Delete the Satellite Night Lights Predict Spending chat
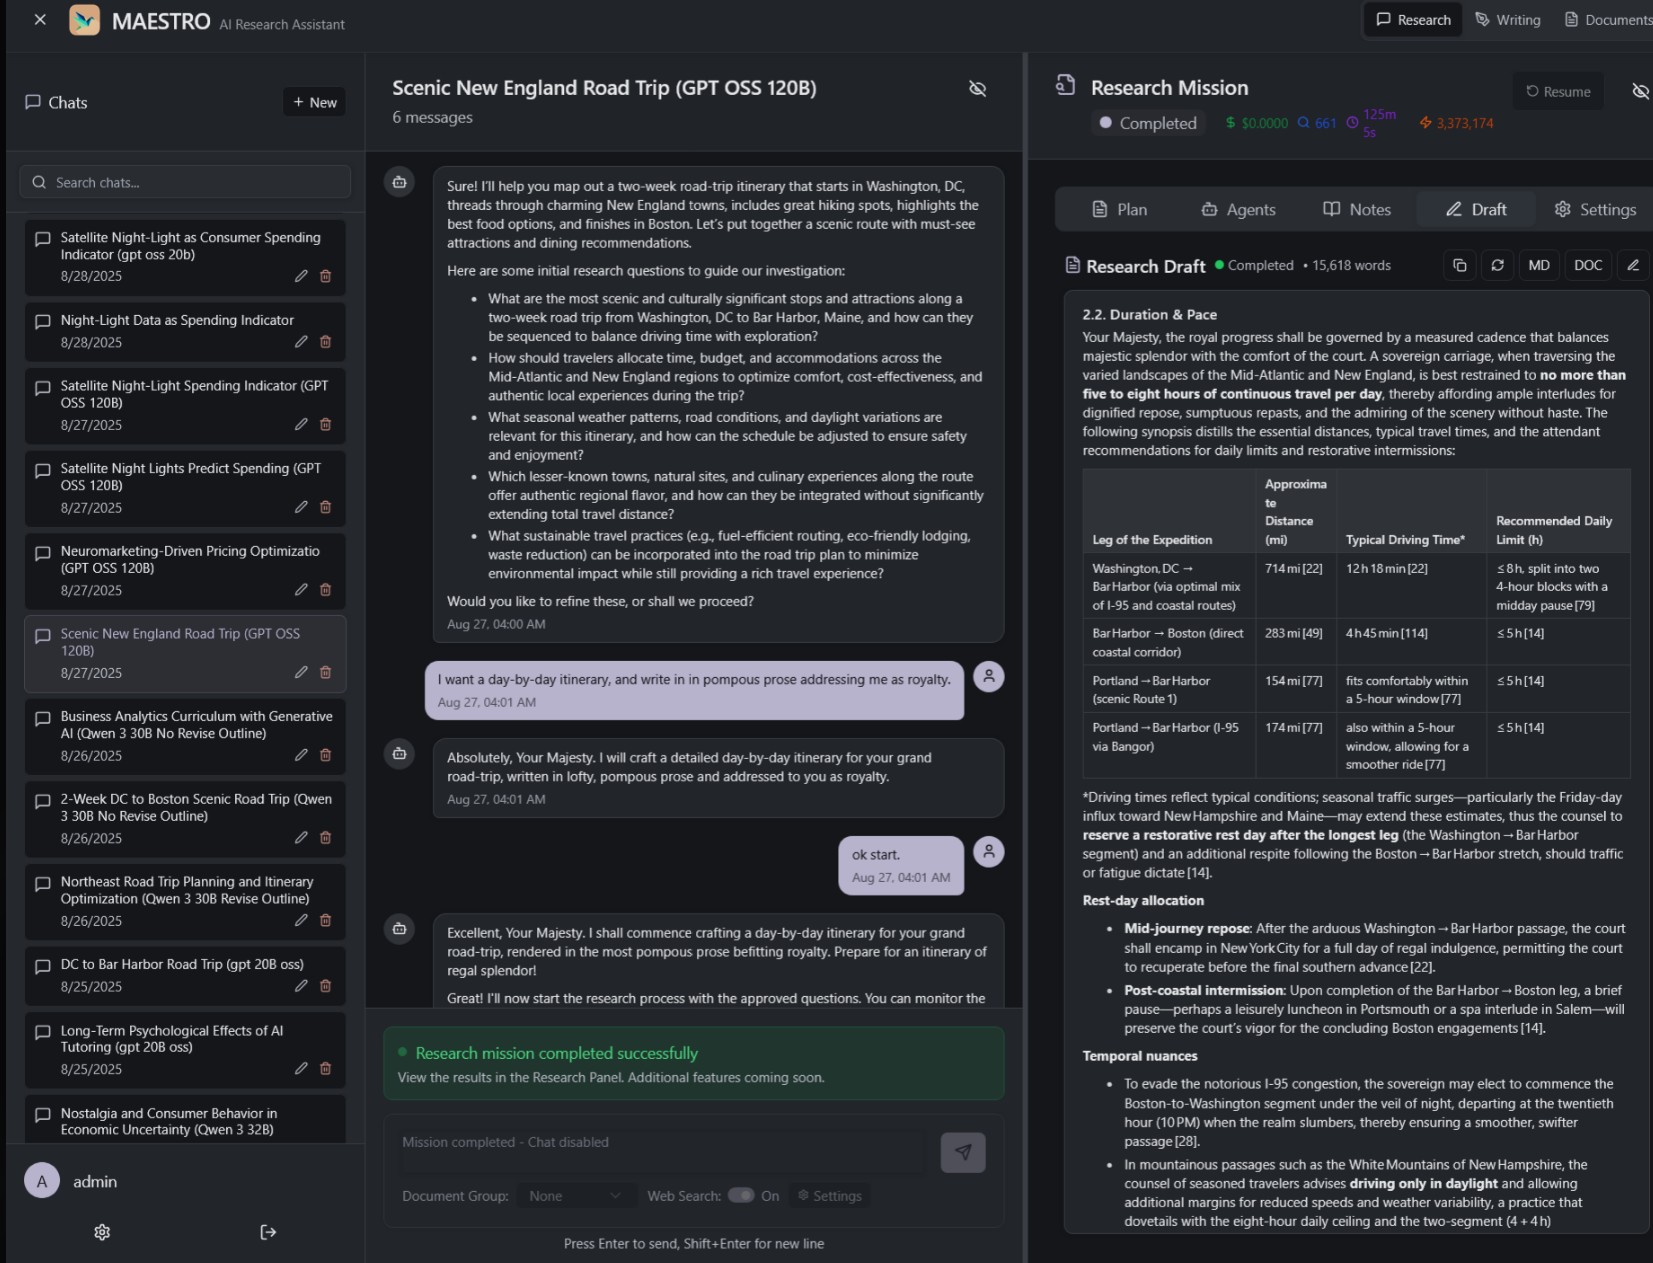Viewport: 1653px width, 1263px height. [325, 508]
